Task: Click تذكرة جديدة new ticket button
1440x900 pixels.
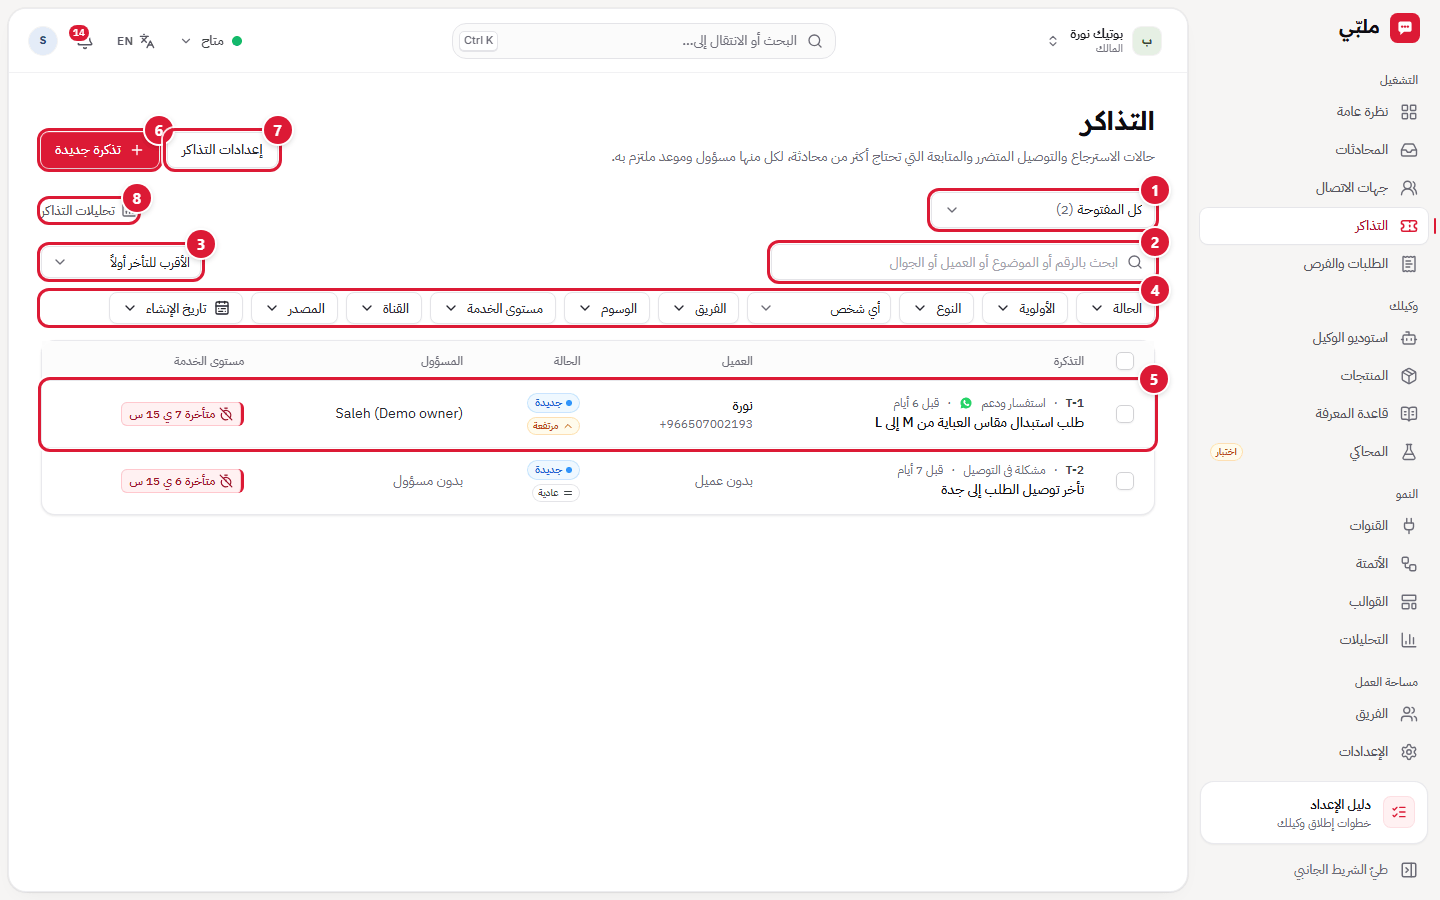Action: tap(100, 150)
